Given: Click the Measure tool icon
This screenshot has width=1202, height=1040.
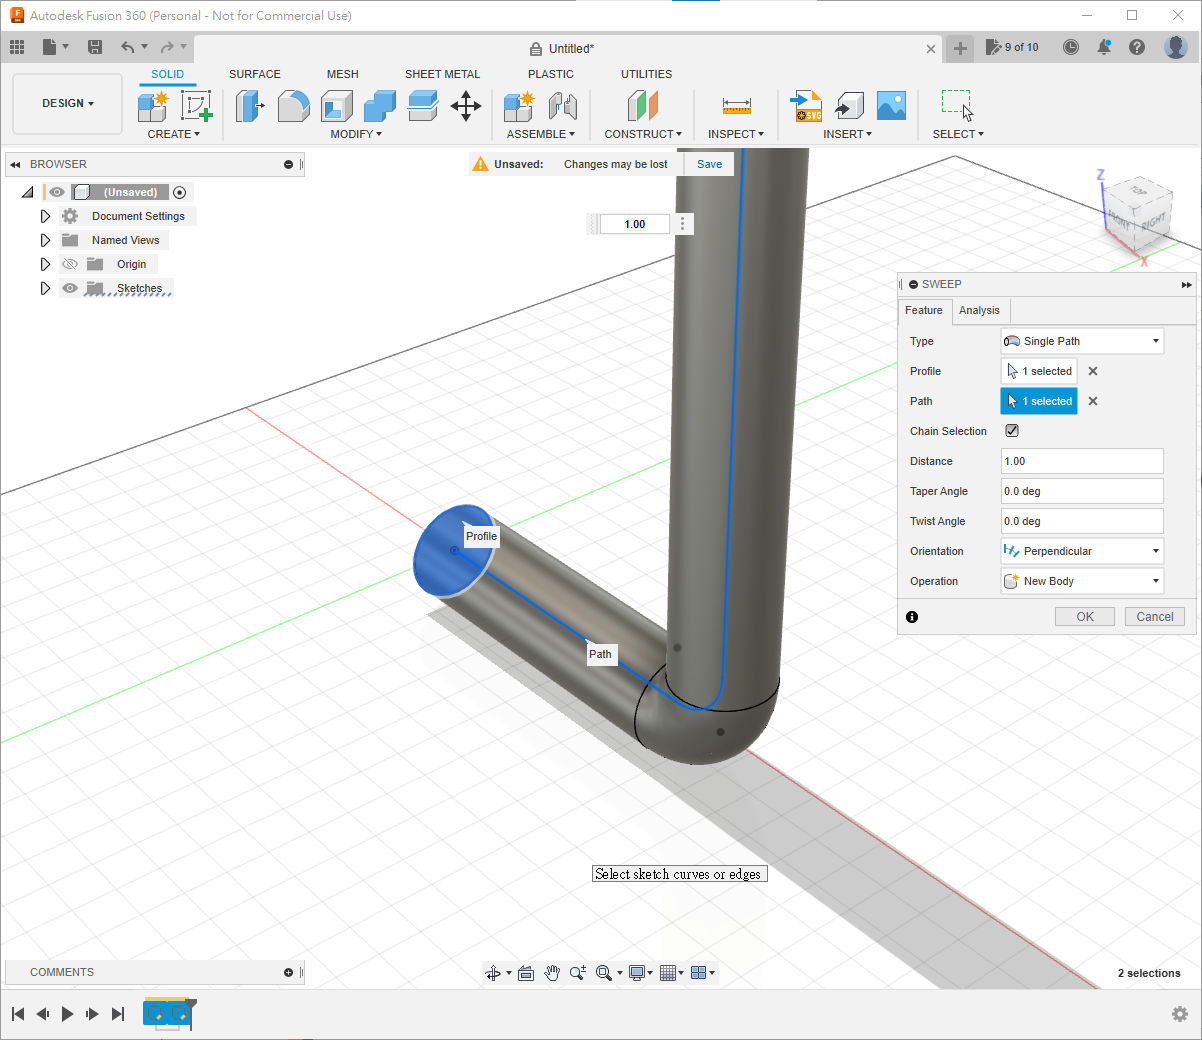Looking at the screenshot, I should [x=736, y=105].
